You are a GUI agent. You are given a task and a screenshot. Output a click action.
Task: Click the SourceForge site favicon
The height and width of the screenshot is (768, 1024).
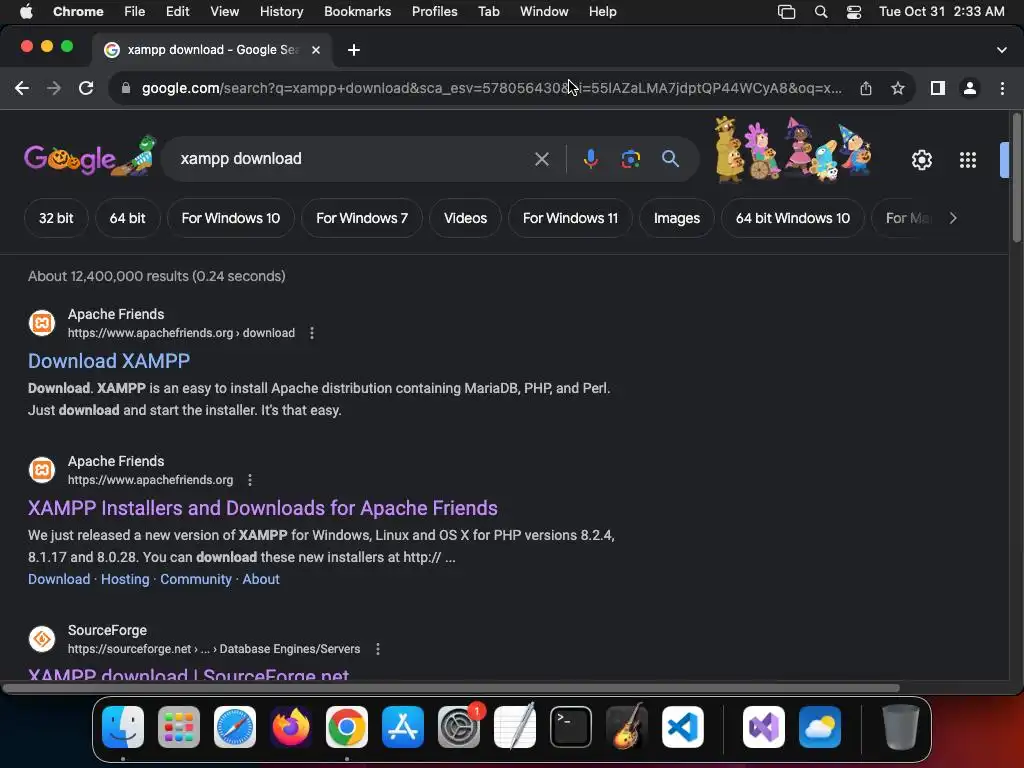42,639
